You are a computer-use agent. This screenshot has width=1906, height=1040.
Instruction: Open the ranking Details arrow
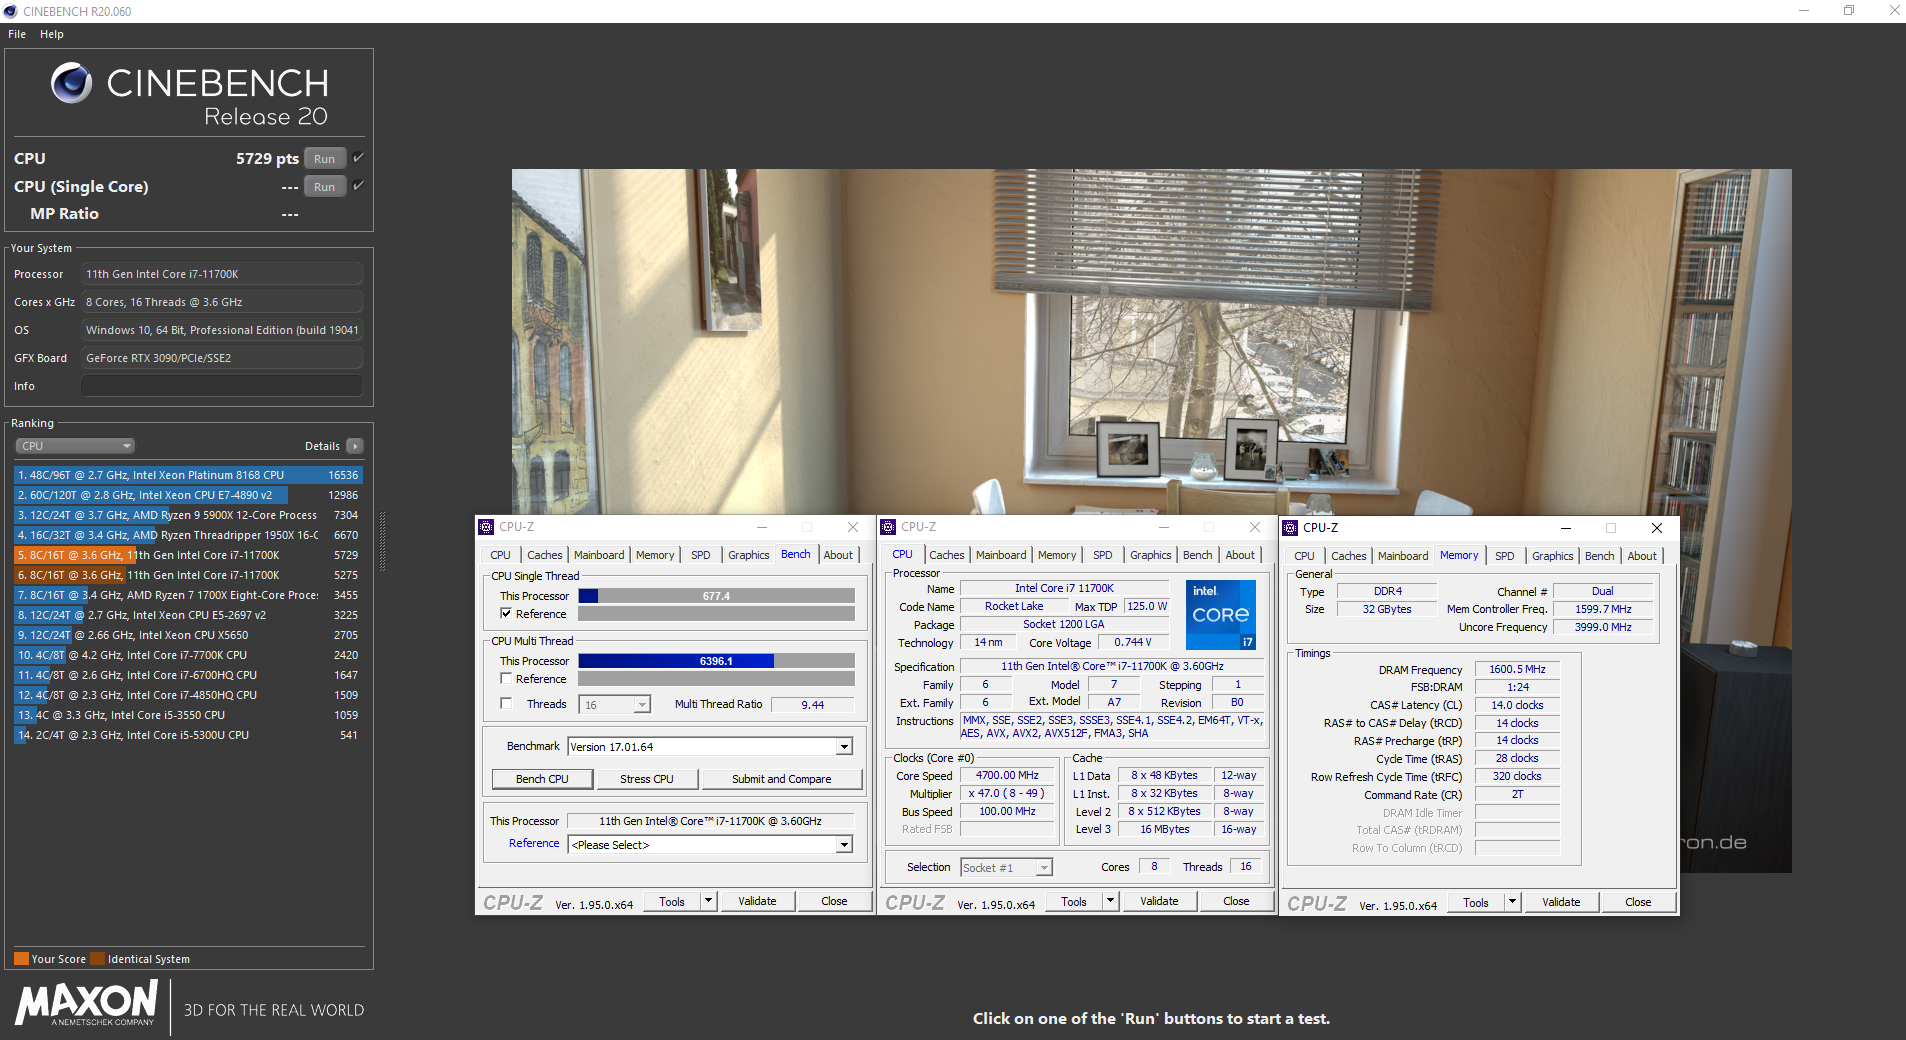coord(355,446)
